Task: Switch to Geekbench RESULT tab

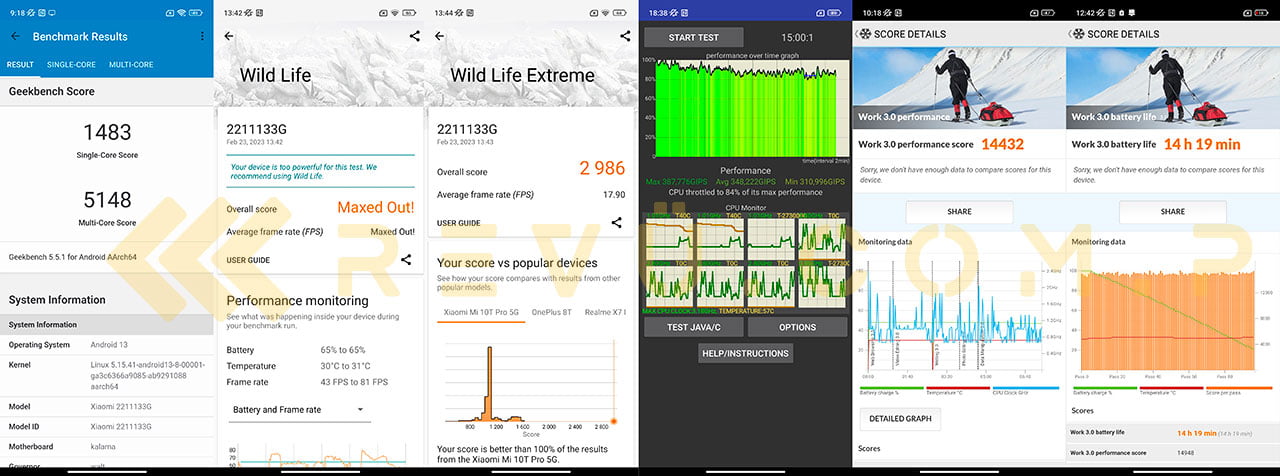Action: [20, 64]
